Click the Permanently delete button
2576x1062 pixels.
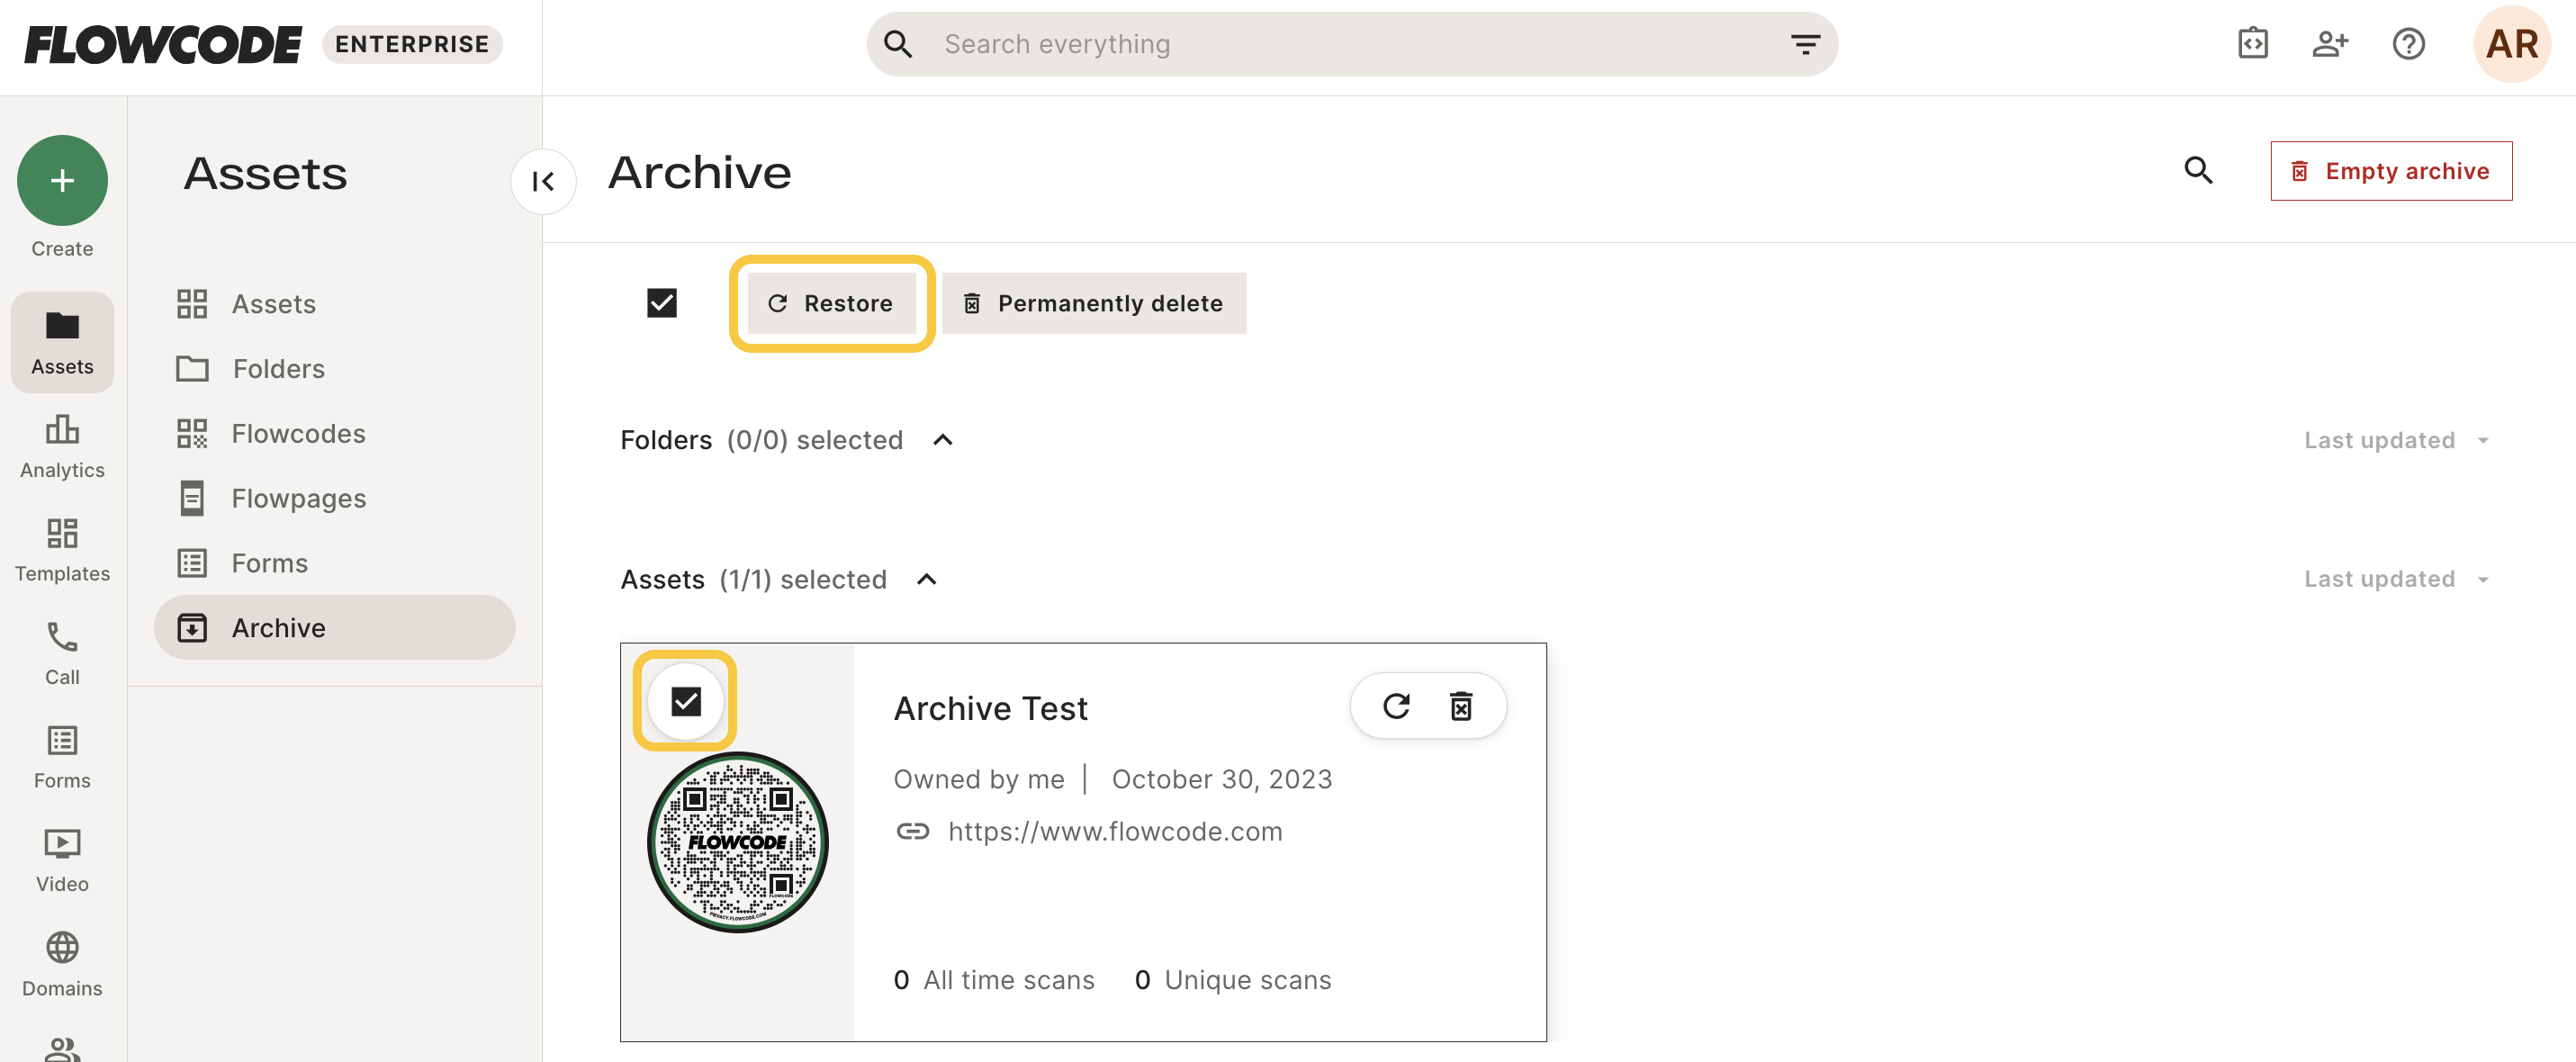(x=1094, y=303)
